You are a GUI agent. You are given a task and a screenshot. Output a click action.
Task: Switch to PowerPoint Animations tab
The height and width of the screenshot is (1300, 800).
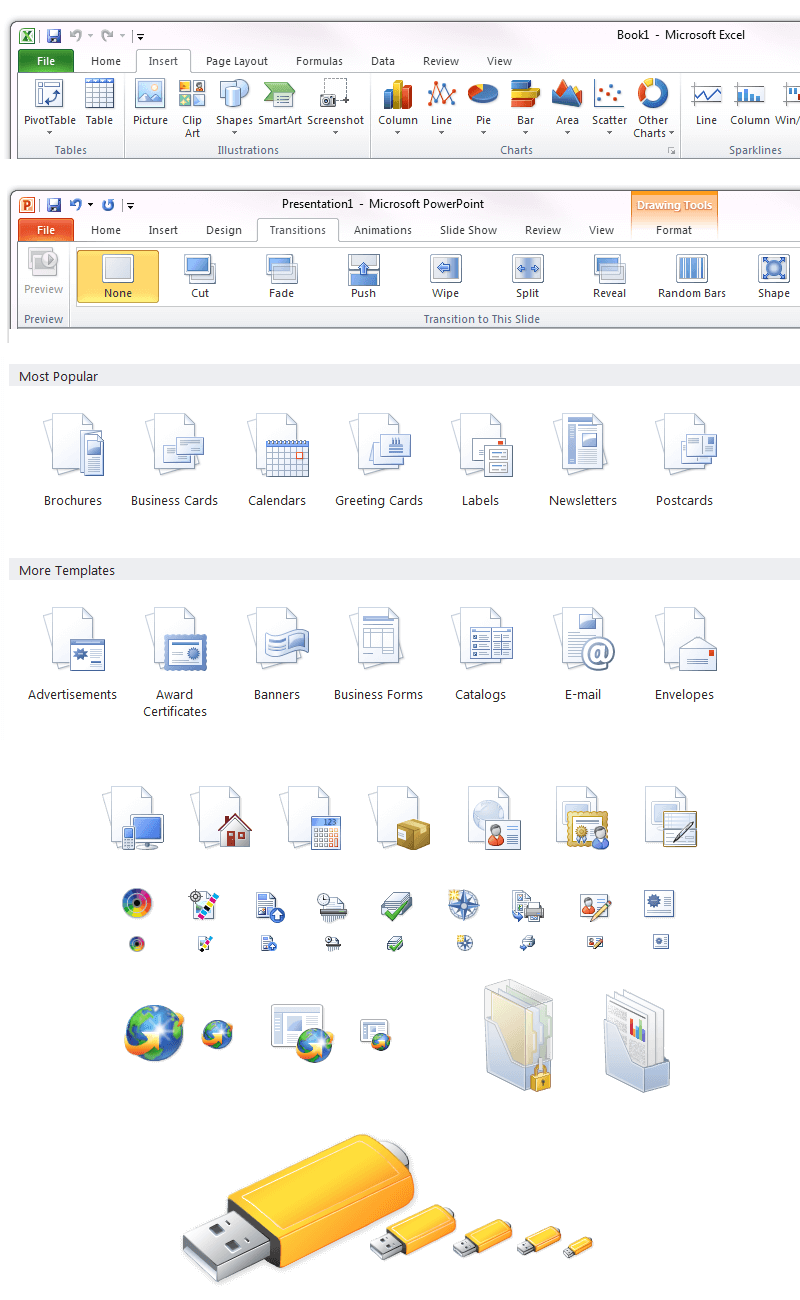click(x=383, y=230)
